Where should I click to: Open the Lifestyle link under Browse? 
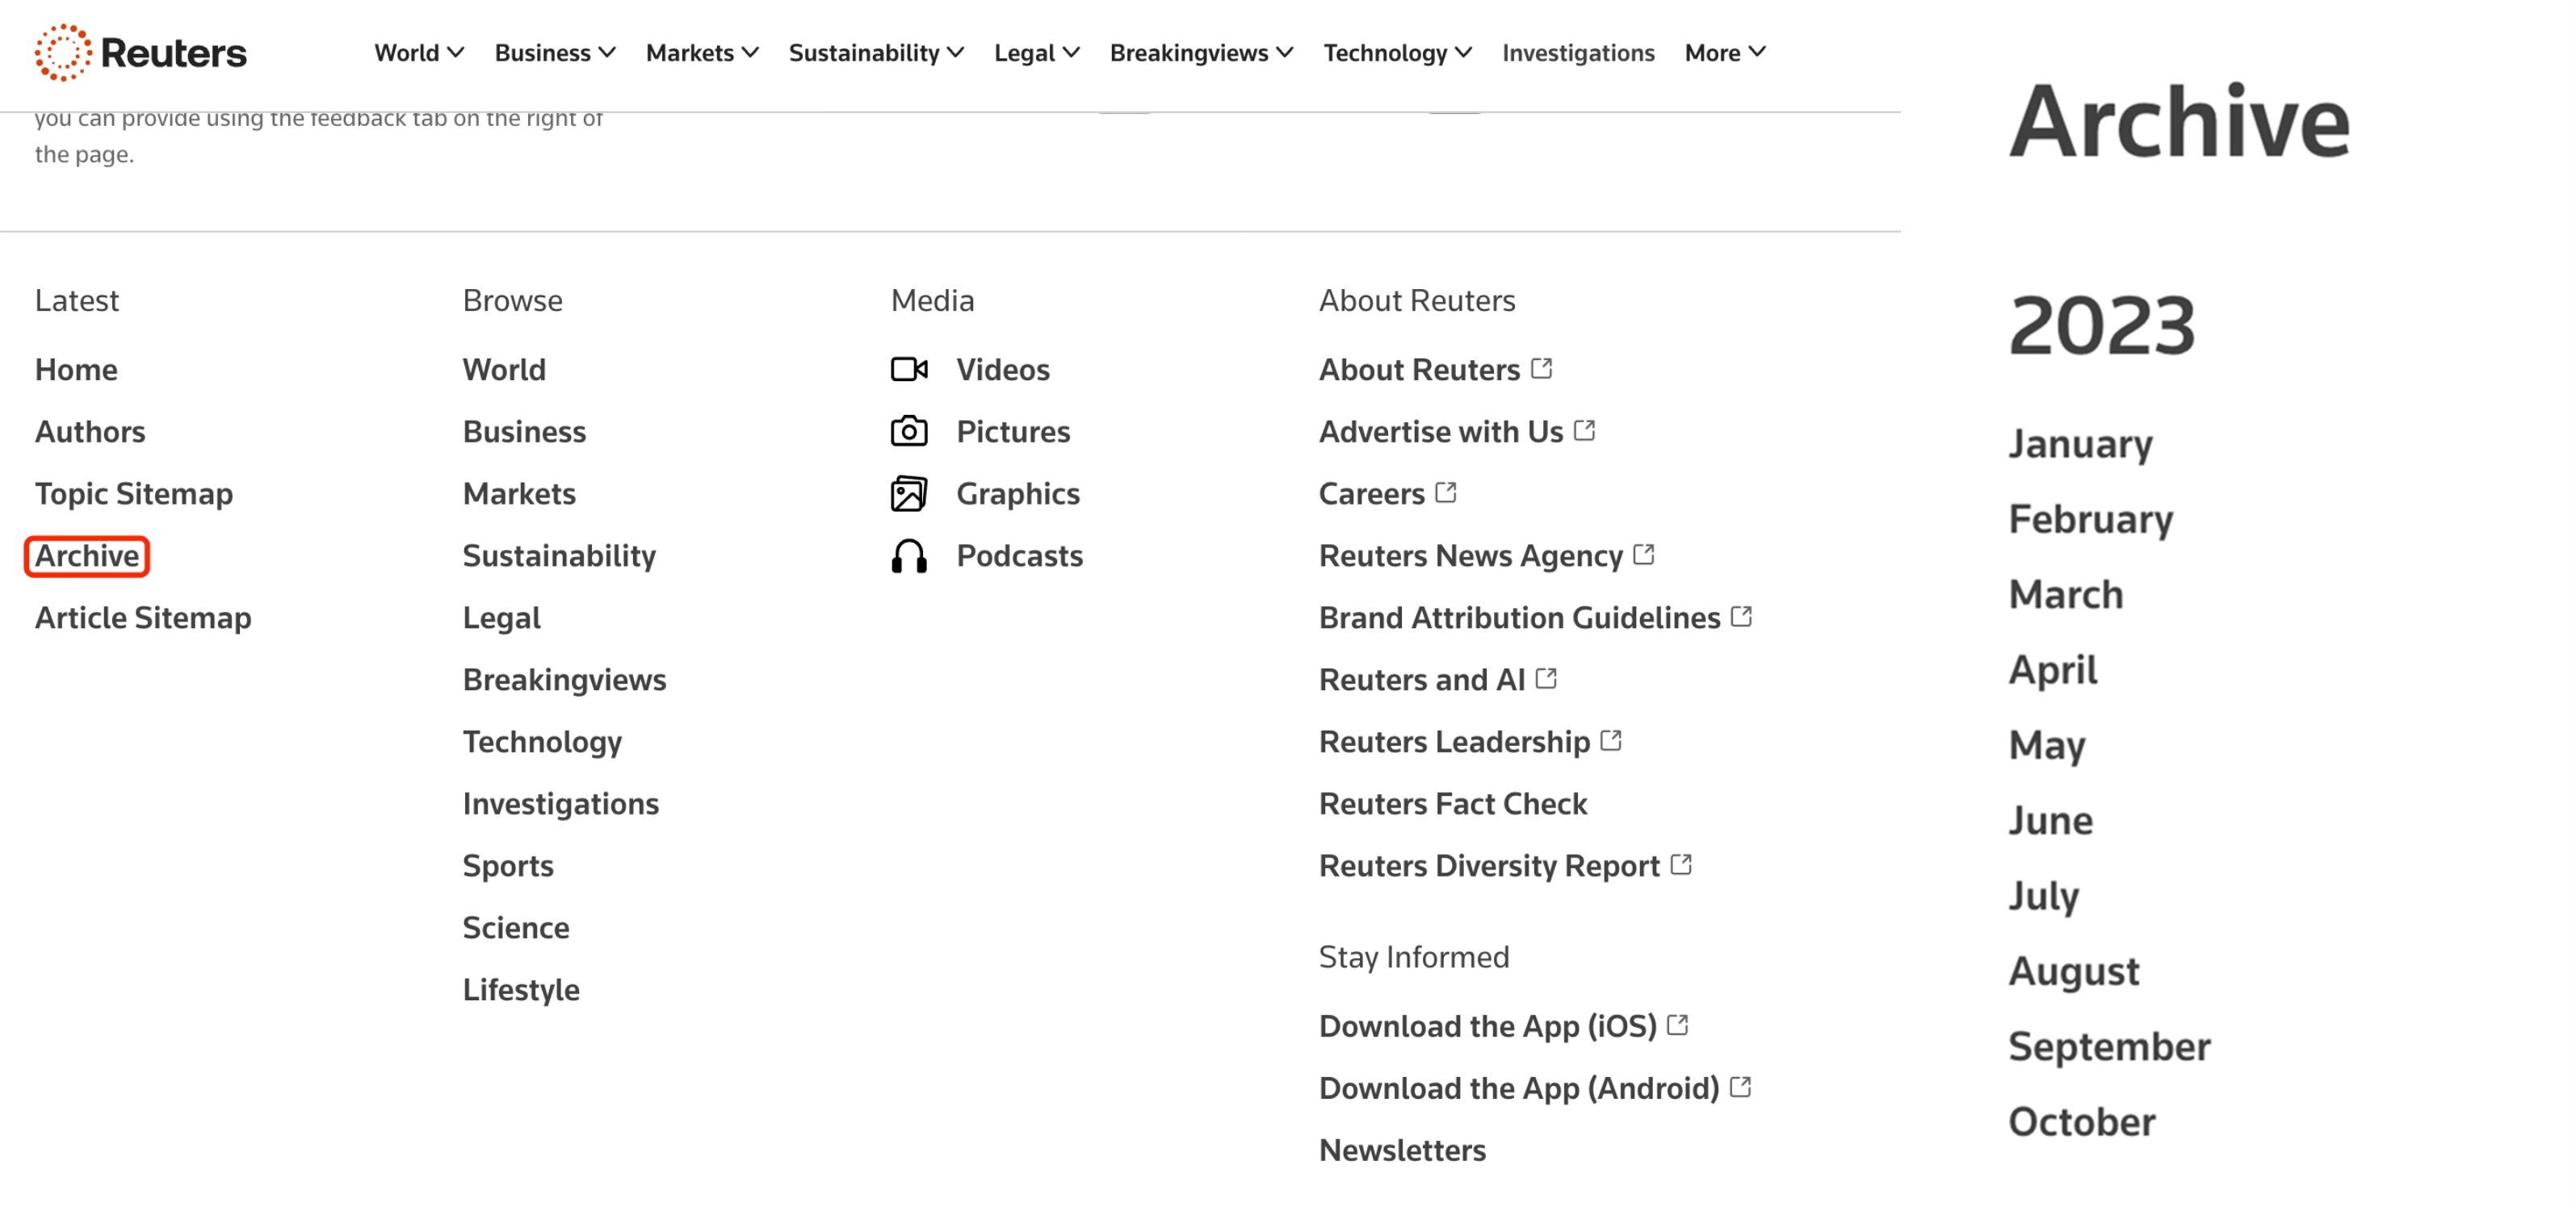coord(520,989)
